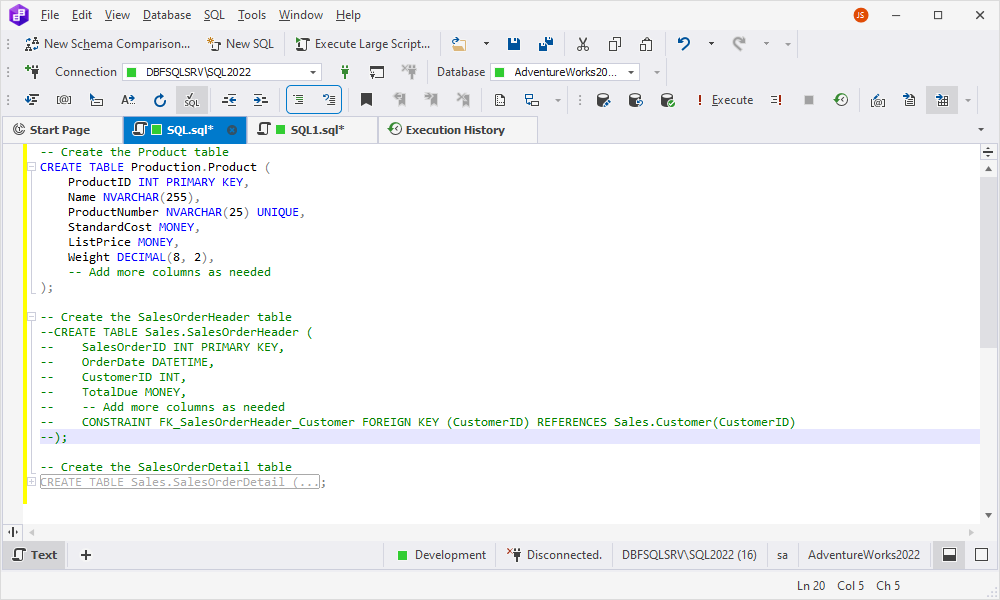Toggle a bookmark on the current line
This screenshot has width=1000, height=600.
click(366, 100)
